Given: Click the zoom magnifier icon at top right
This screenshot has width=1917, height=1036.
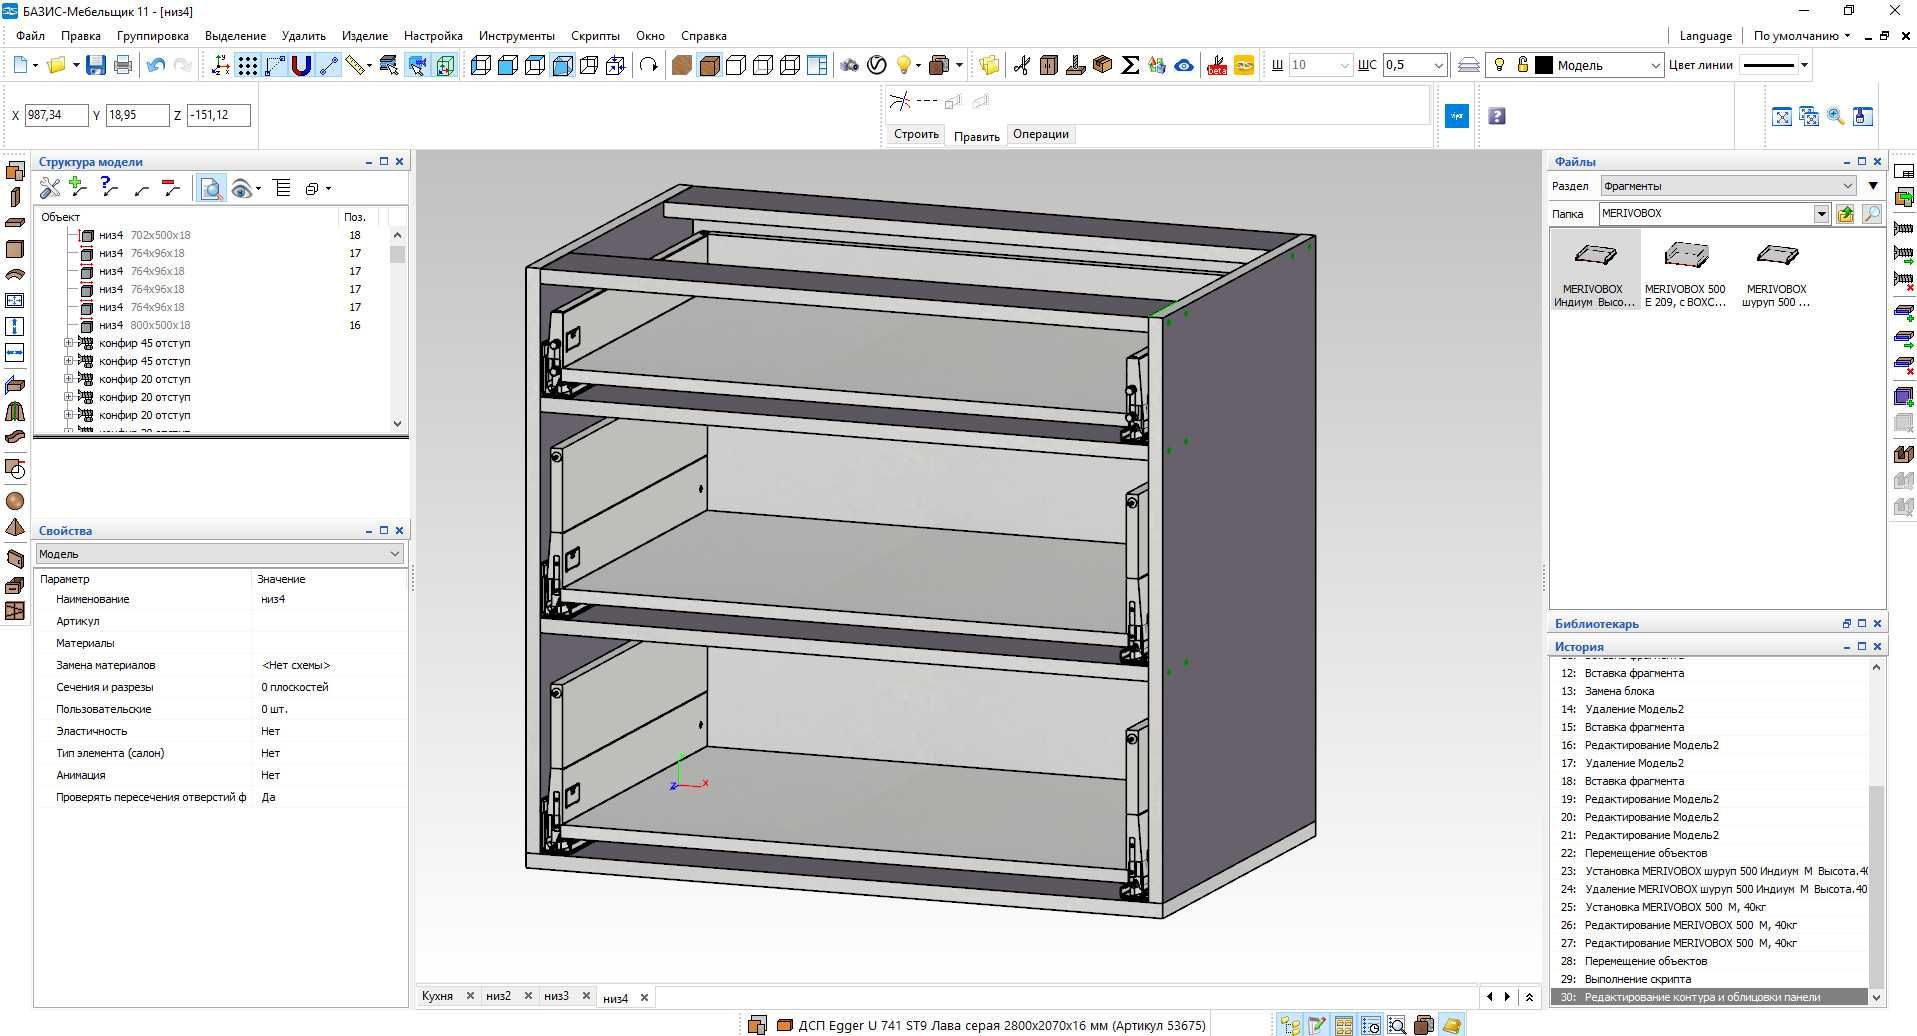Looking at the screenshot, I should (1836, 116).
